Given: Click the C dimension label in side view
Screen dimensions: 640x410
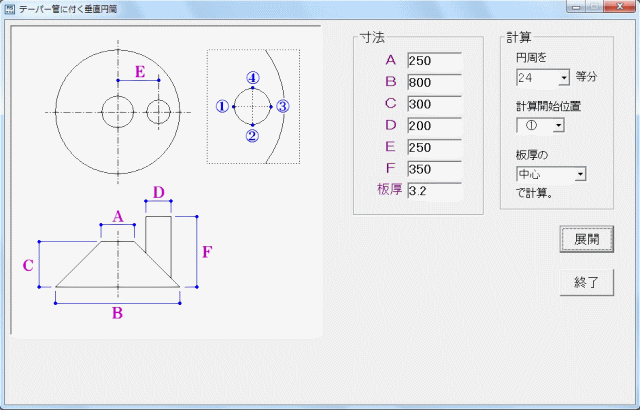Looking at the screenshot, I should tap(28, 266).
